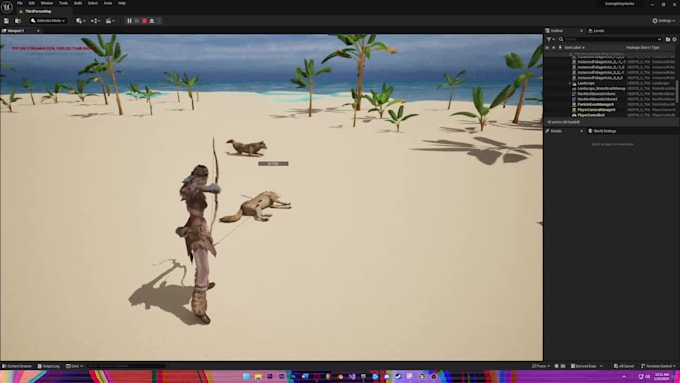Open the Tools menu

(63, 3)
